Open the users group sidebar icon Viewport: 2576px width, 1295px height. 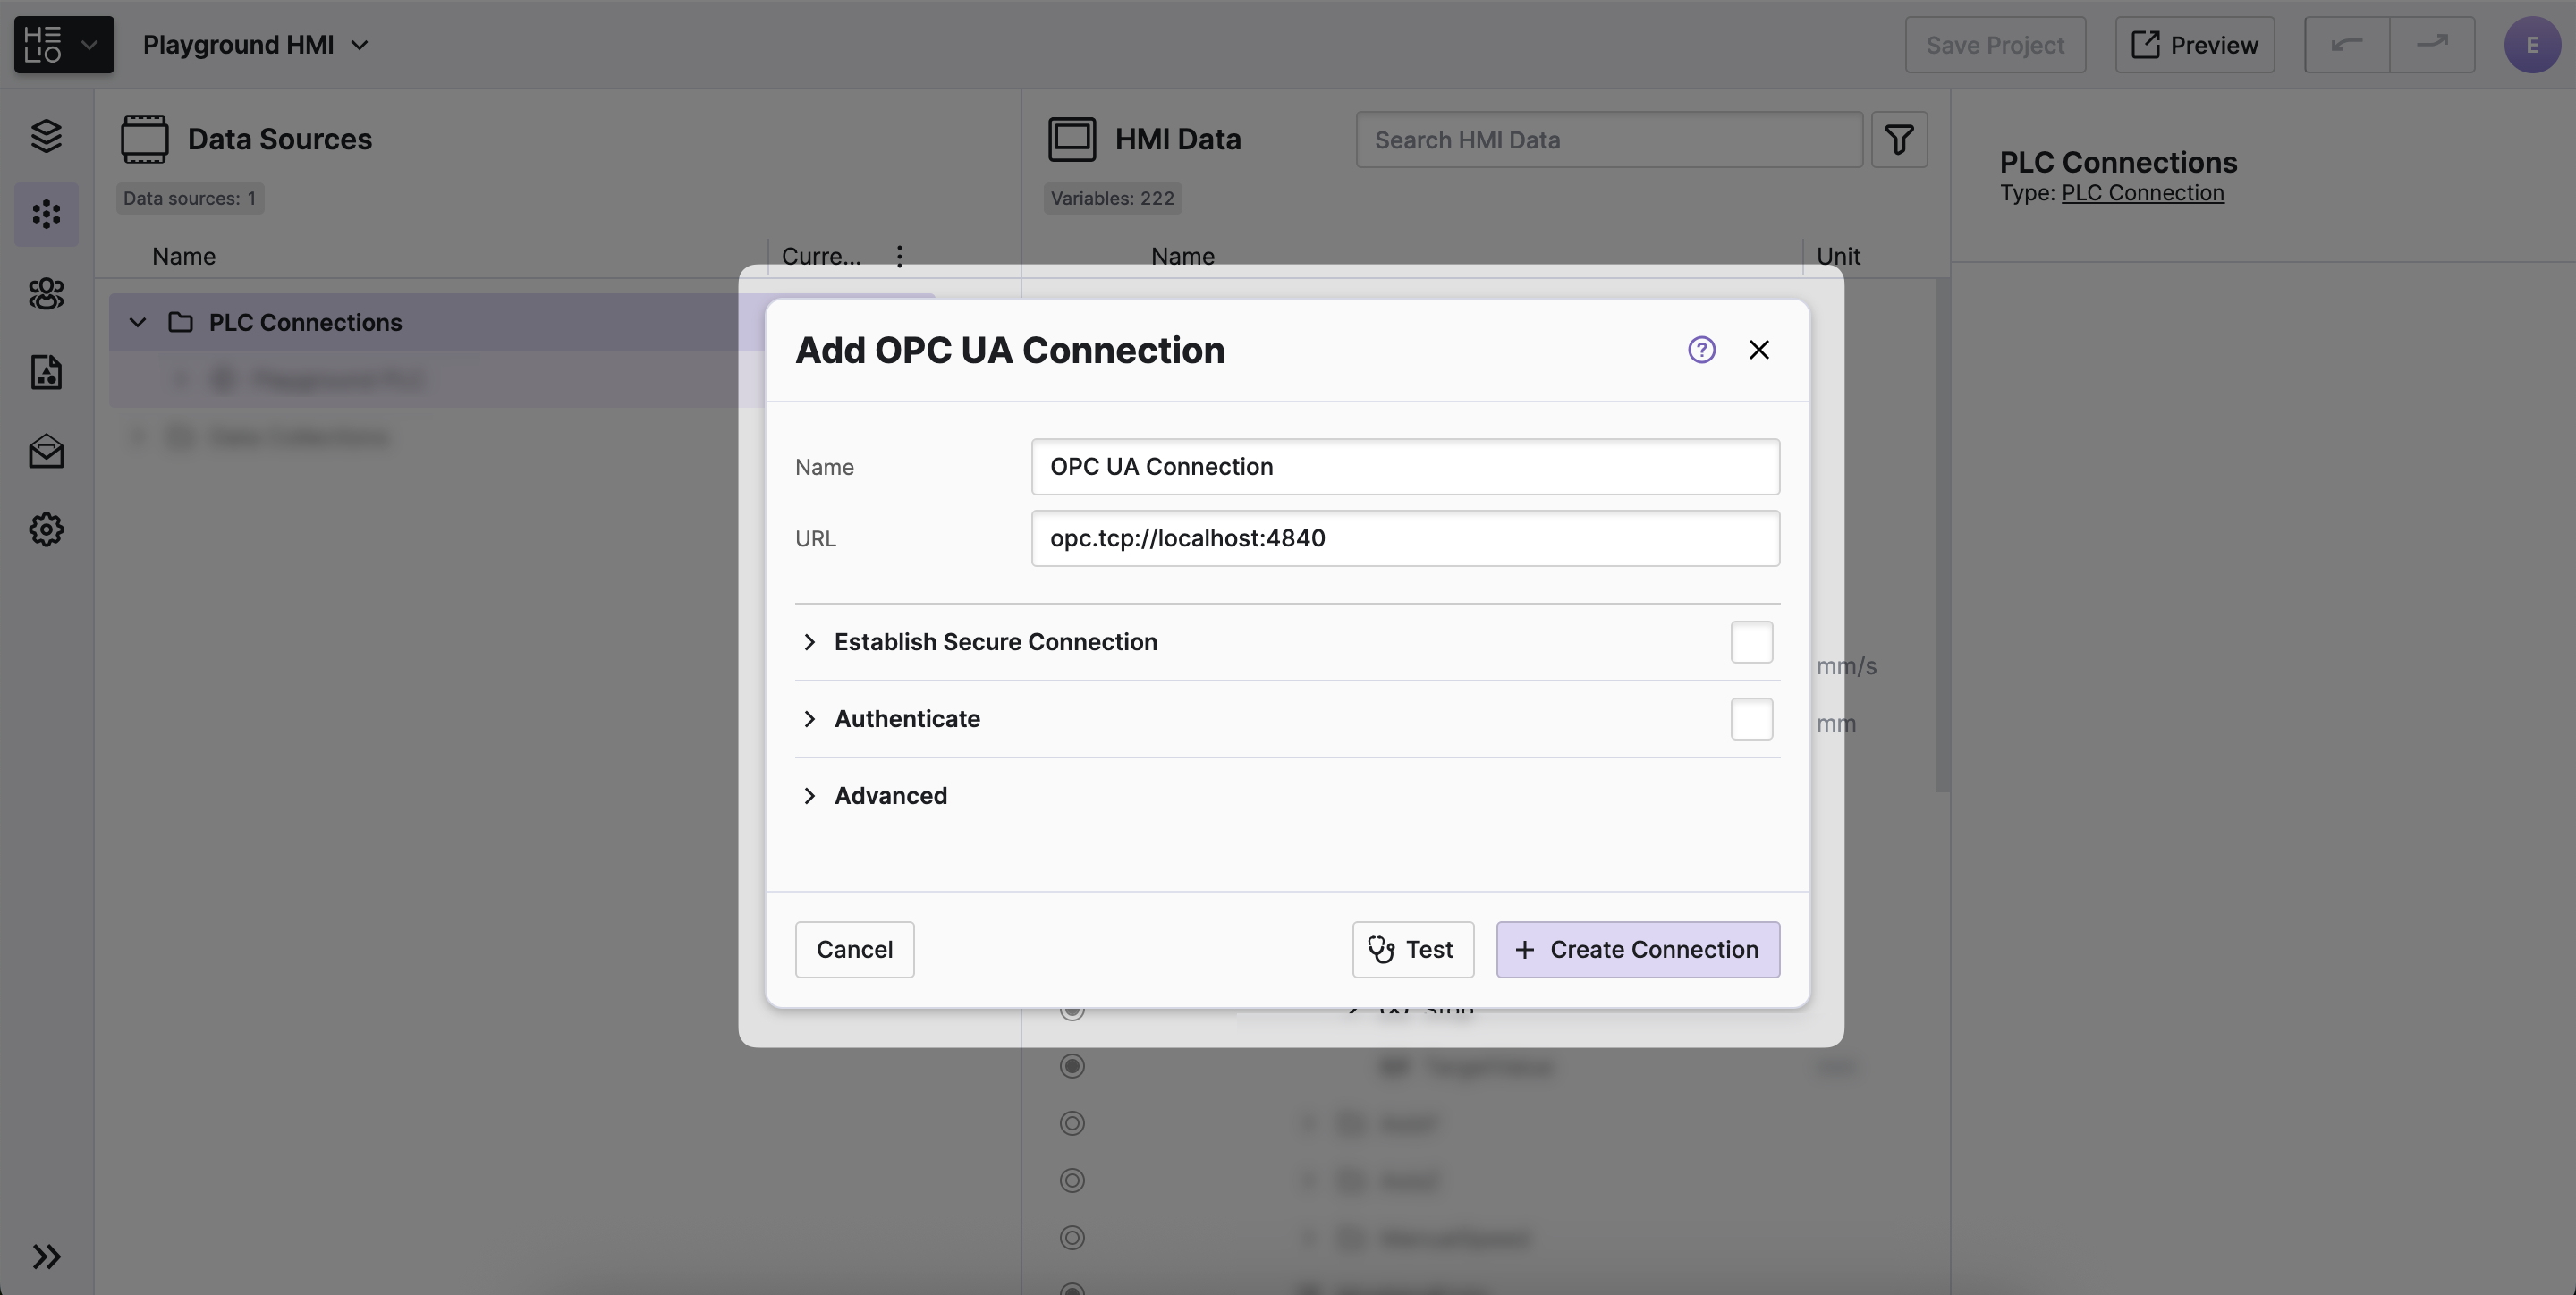coord(46,293)
